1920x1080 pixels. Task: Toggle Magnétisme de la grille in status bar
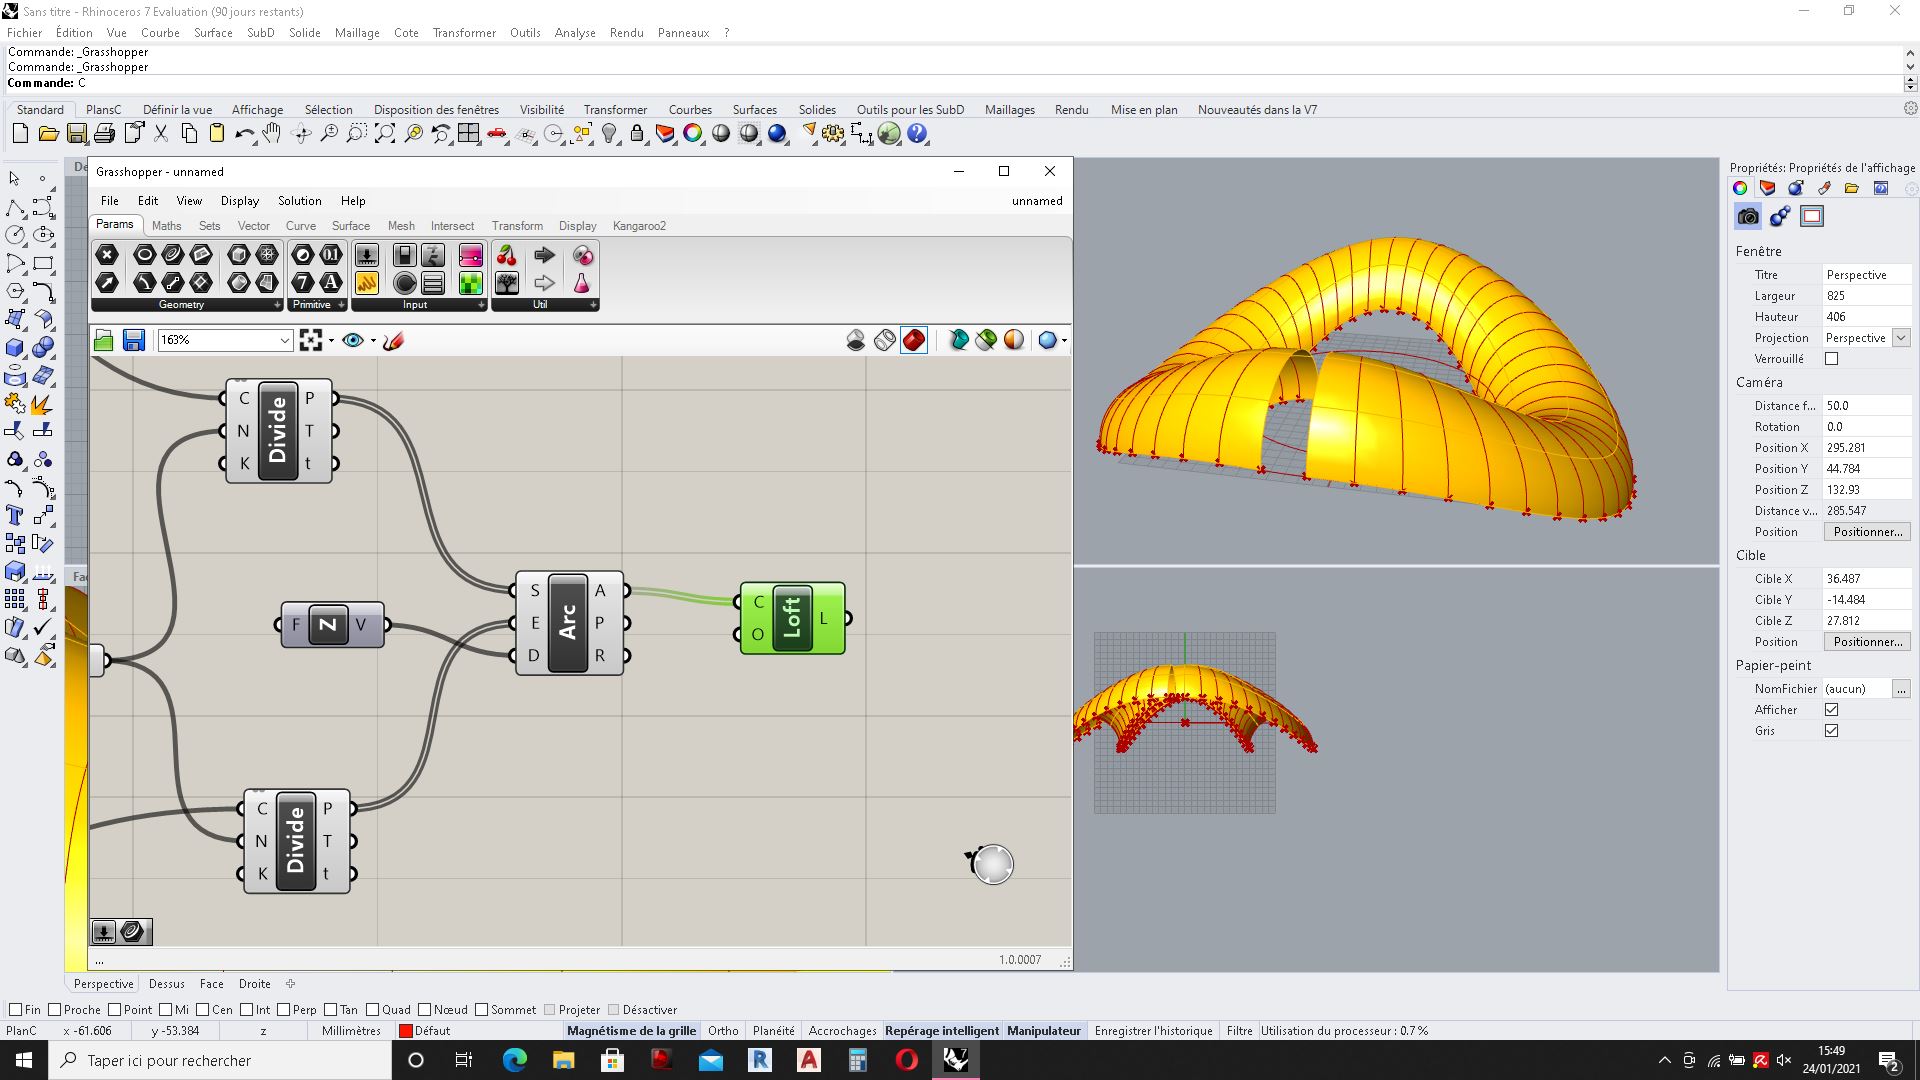[631, 1031]
